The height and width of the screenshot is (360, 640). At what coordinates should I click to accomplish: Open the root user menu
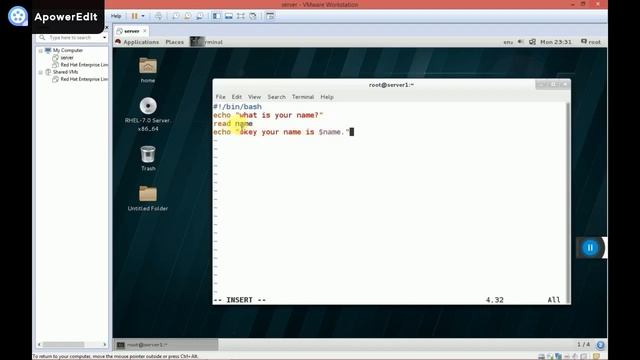[x=591, y=42]
